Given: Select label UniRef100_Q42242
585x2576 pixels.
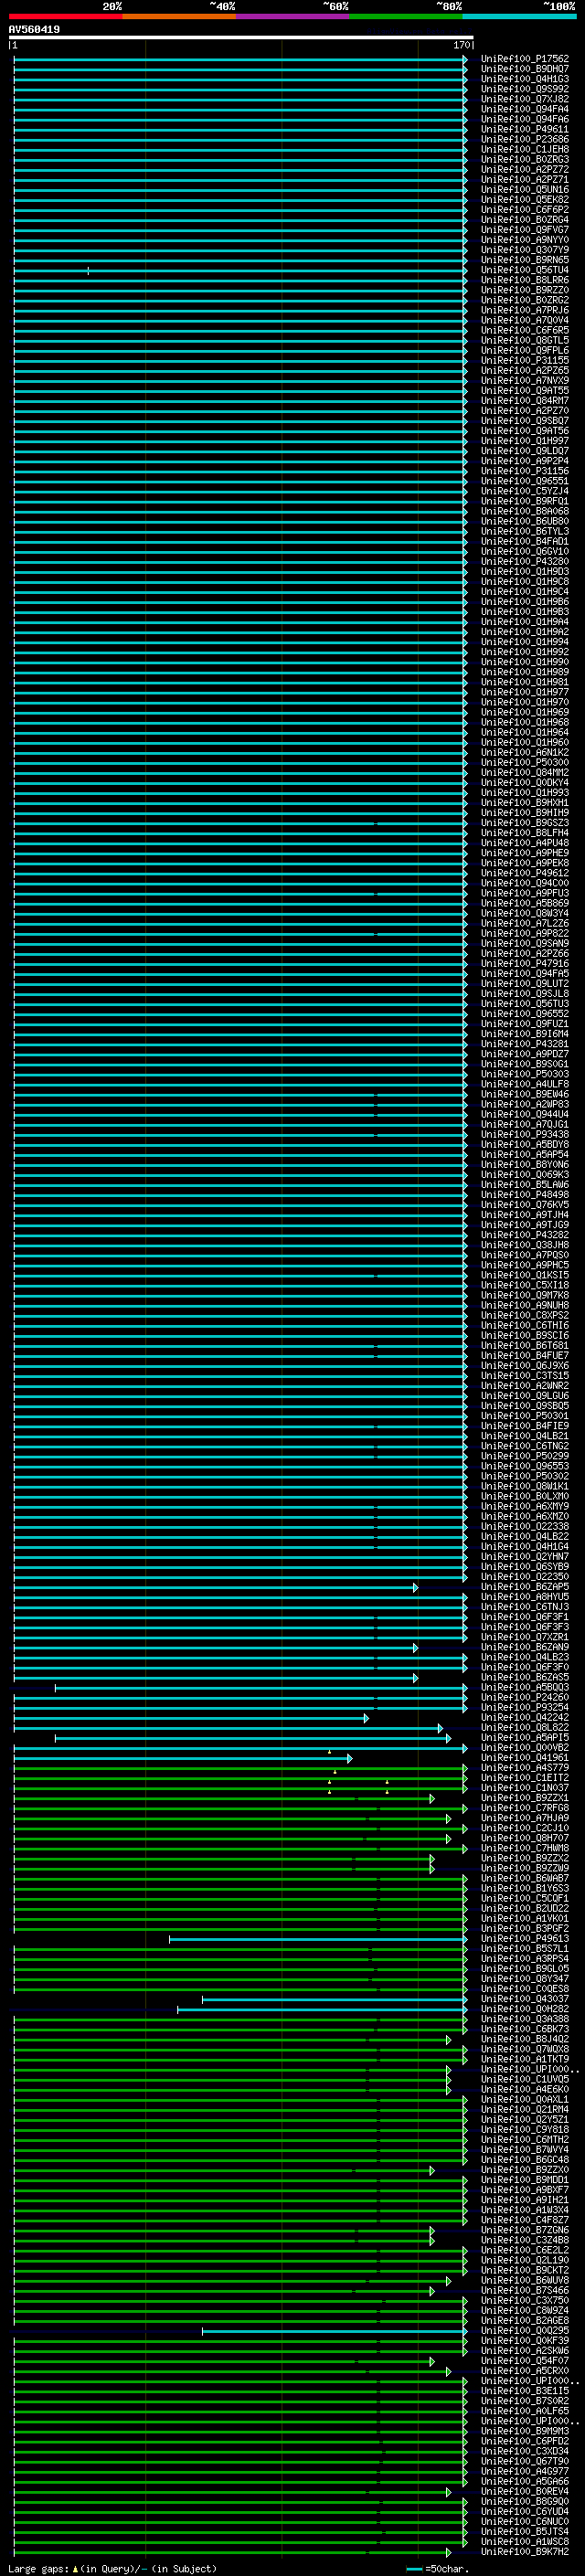Looking at the screenshot, I should [x=524, y=1717].
